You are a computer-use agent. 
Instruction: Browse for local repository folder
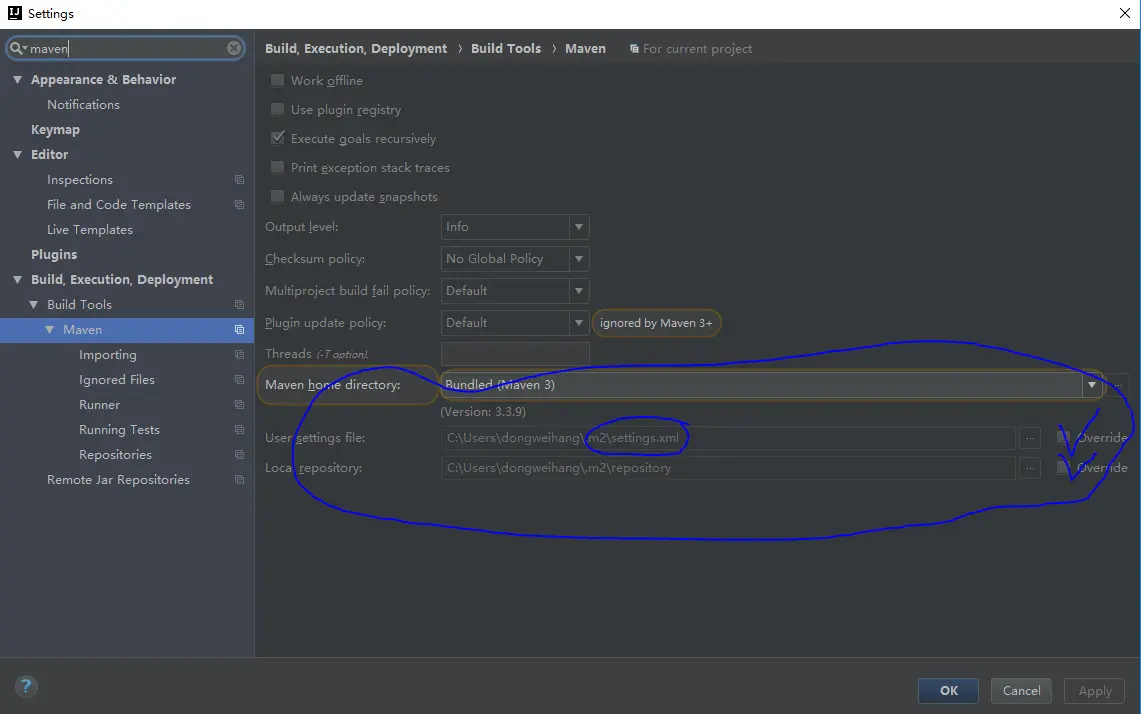click(1030, 468)
